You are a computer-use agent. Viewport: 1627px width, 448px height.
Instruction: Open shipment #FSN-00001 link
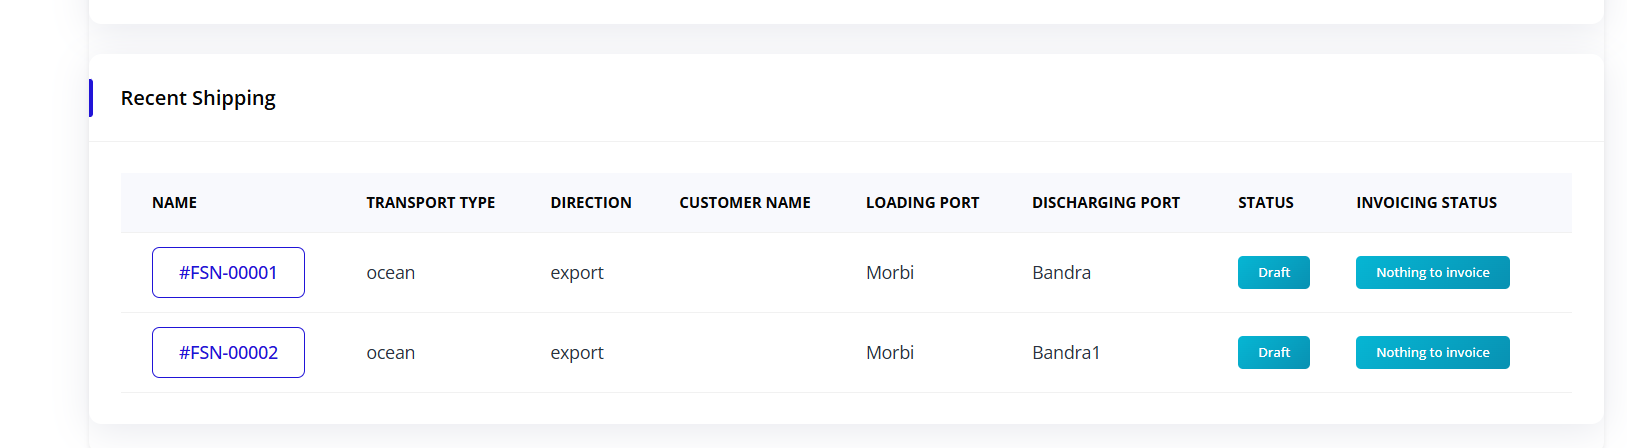point(228,272)
